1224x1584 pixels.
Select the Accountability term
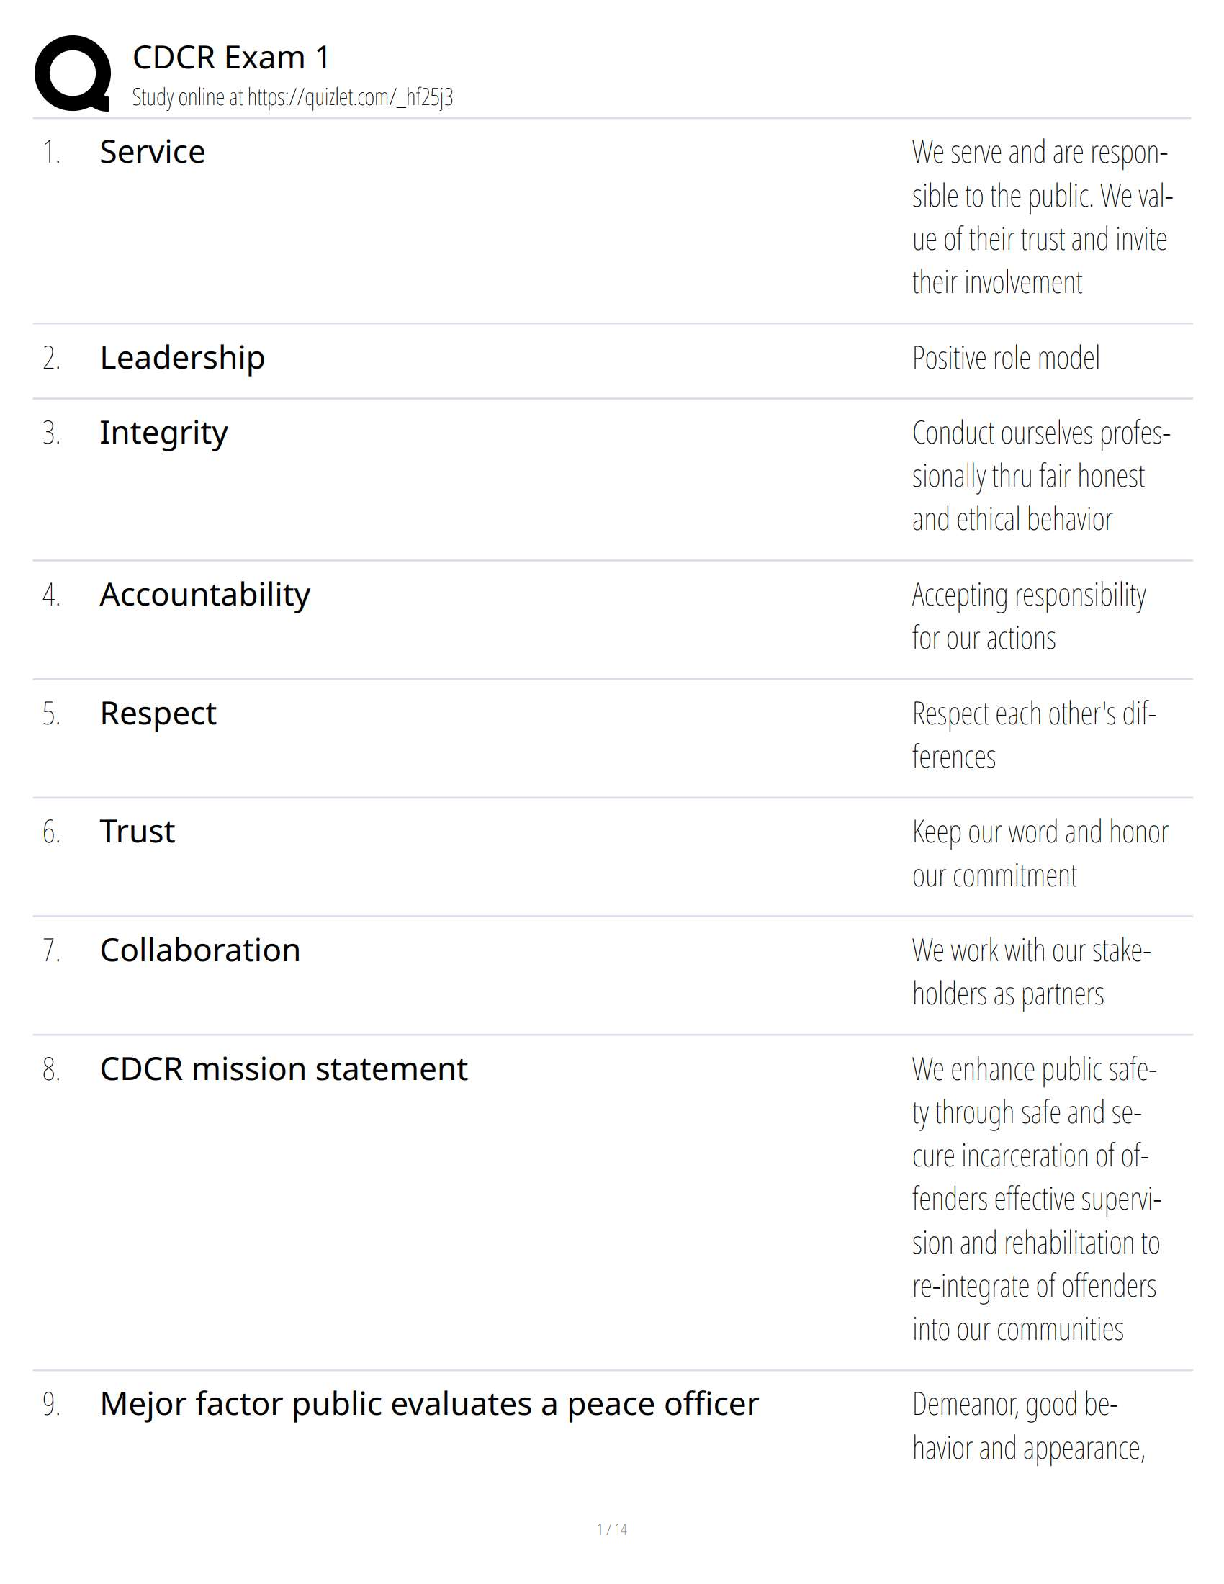click(x=205, y=595)
